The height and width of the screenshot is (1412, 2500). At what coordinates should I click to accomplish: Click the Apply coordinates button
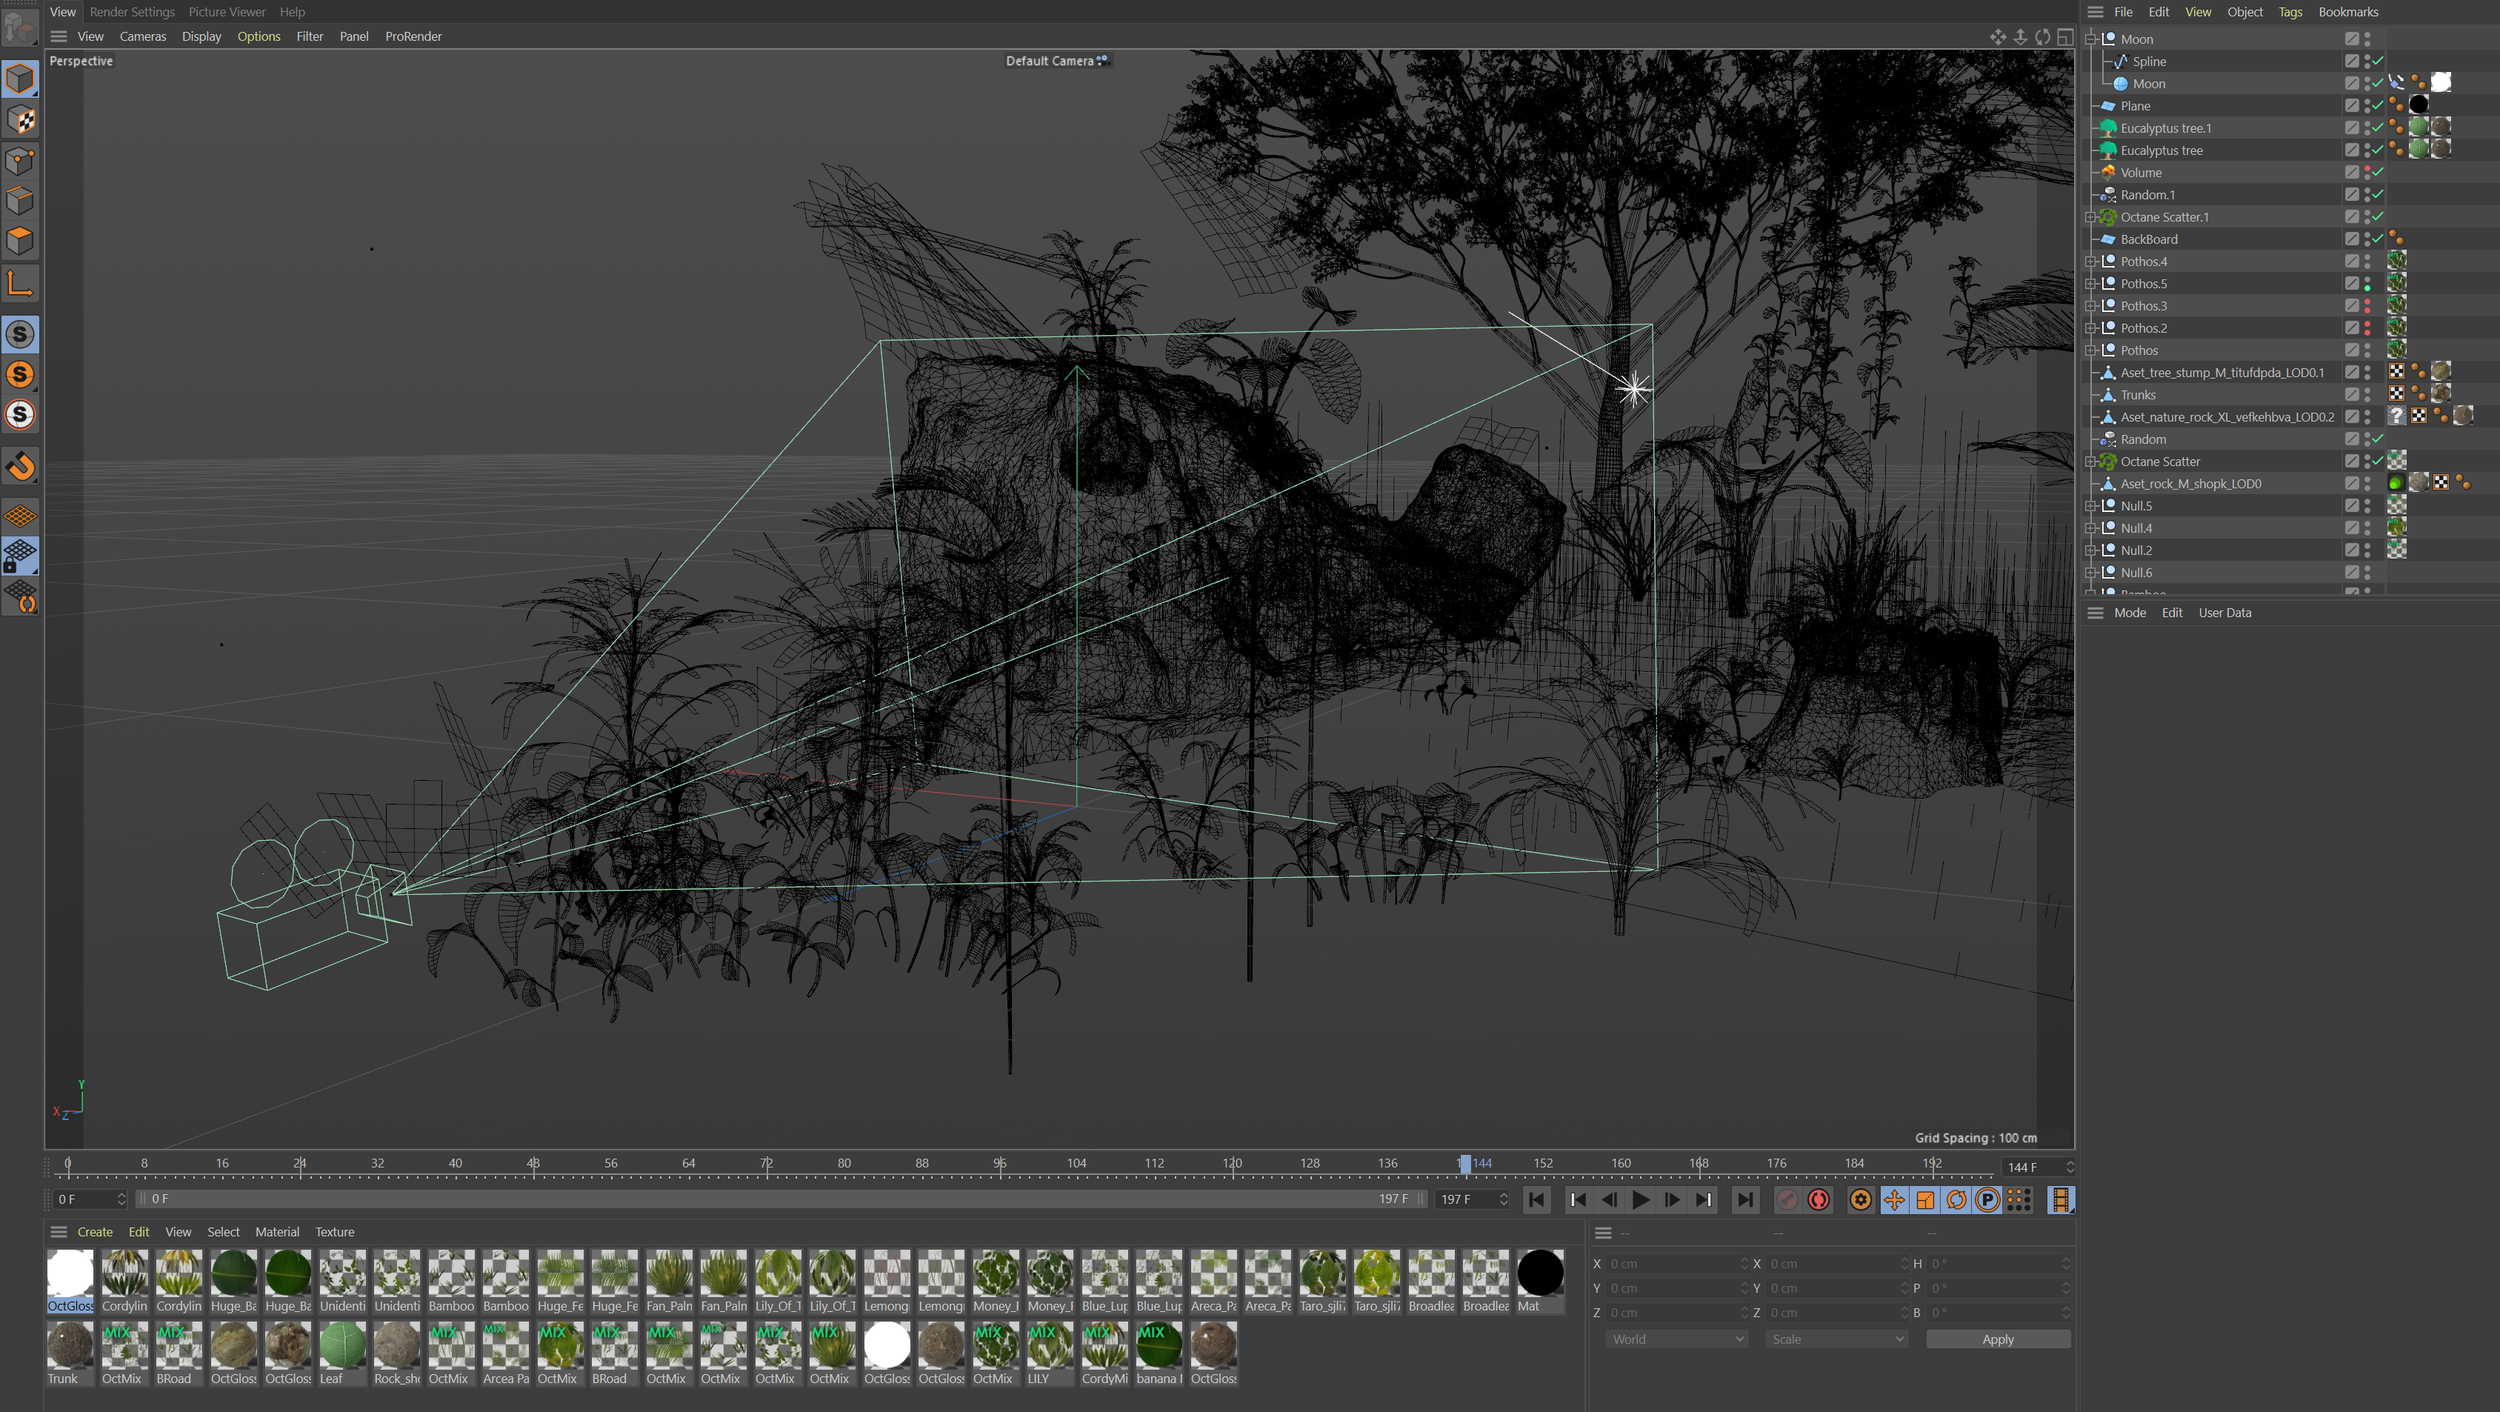tap(1997, 1339)
